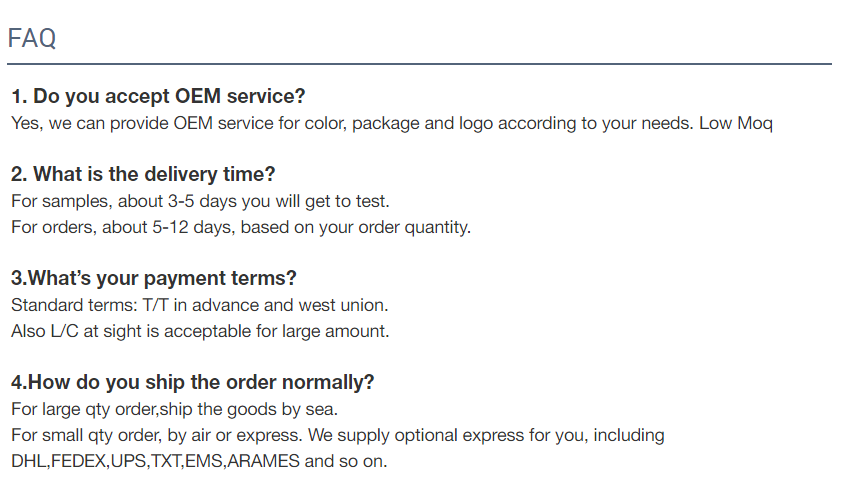The height and width of the screenshot is (484, 858).
Task: Click the FAQ section heading
Action: click(32, 38)
